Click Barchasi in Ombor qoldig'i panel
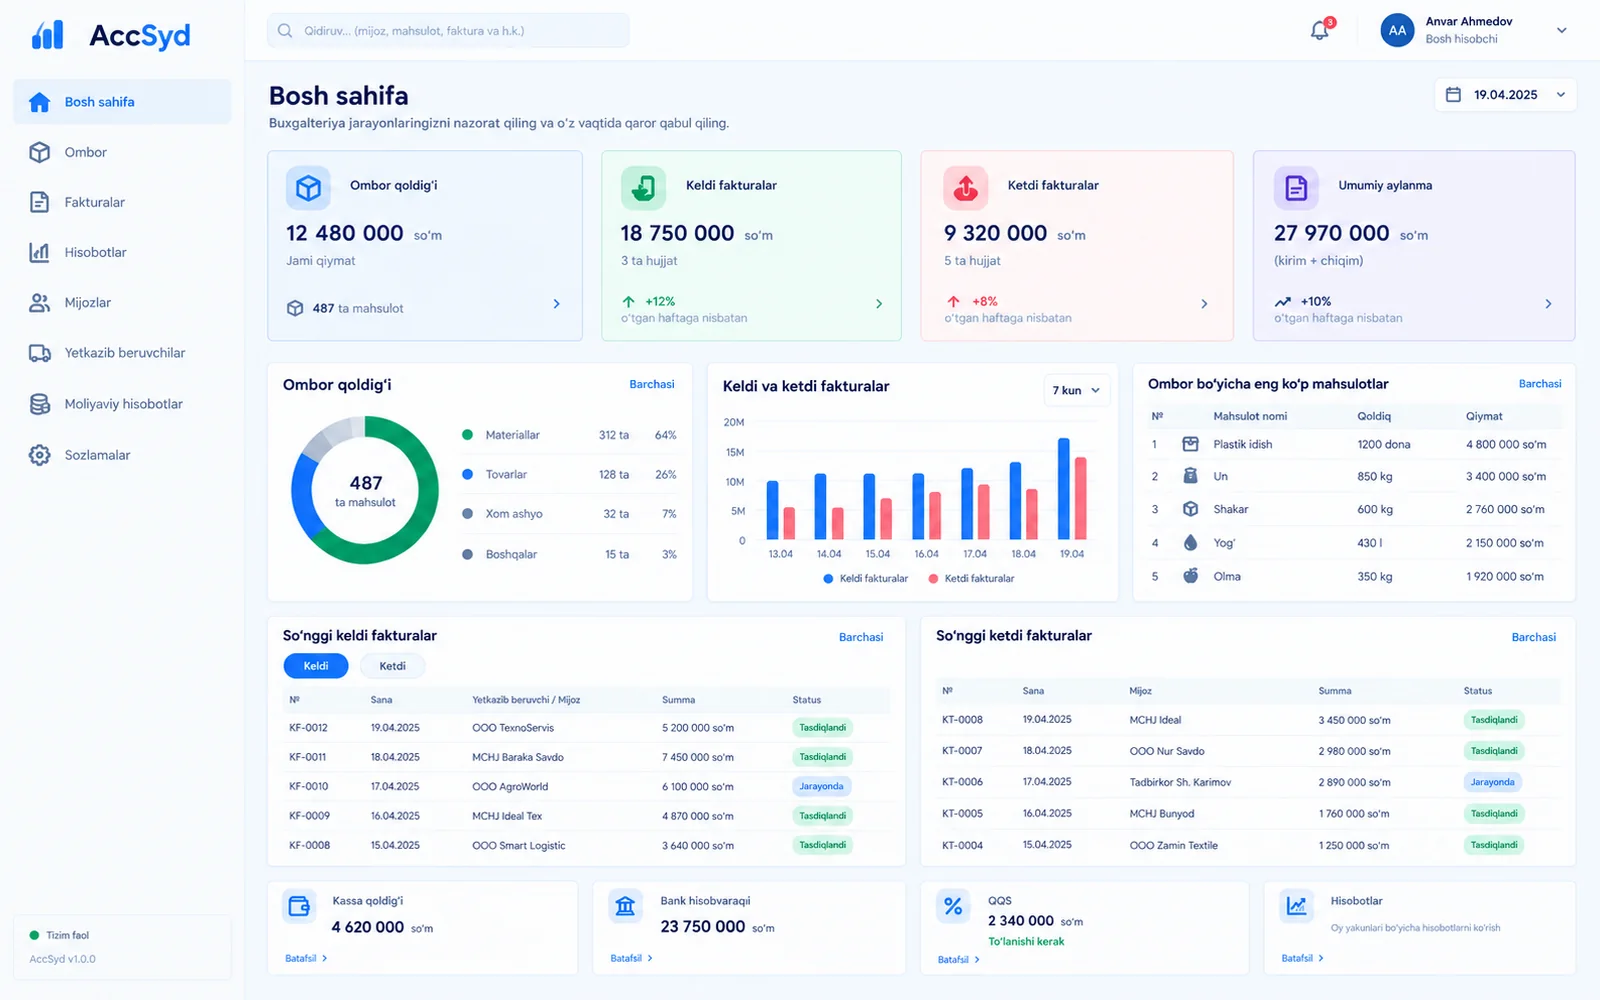Screen dimensions: 1600x1000 click(652, 384)
